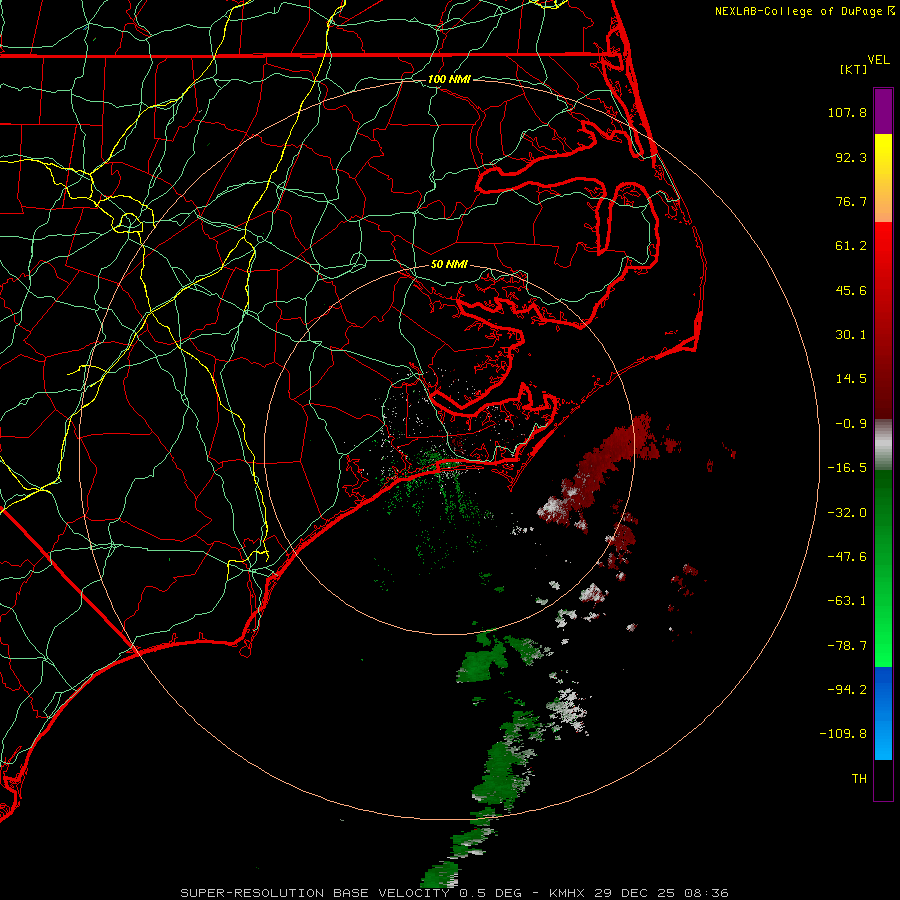This screenshot has height=900, width=900.
Task: Click the 50 NMI range ring label
Action: click(x=449, y=264)
